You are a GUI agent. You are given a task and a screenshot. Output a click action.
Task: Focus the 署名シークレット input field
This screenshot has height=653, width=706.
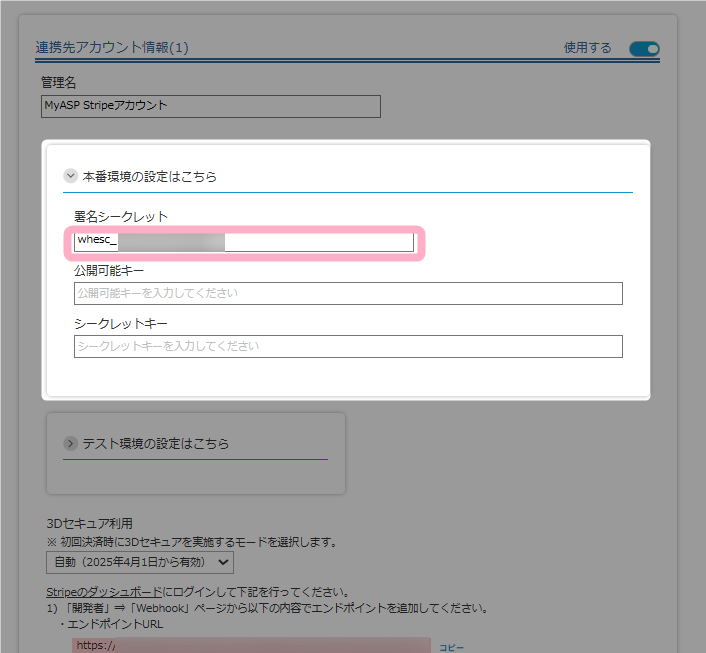point(244,241)
